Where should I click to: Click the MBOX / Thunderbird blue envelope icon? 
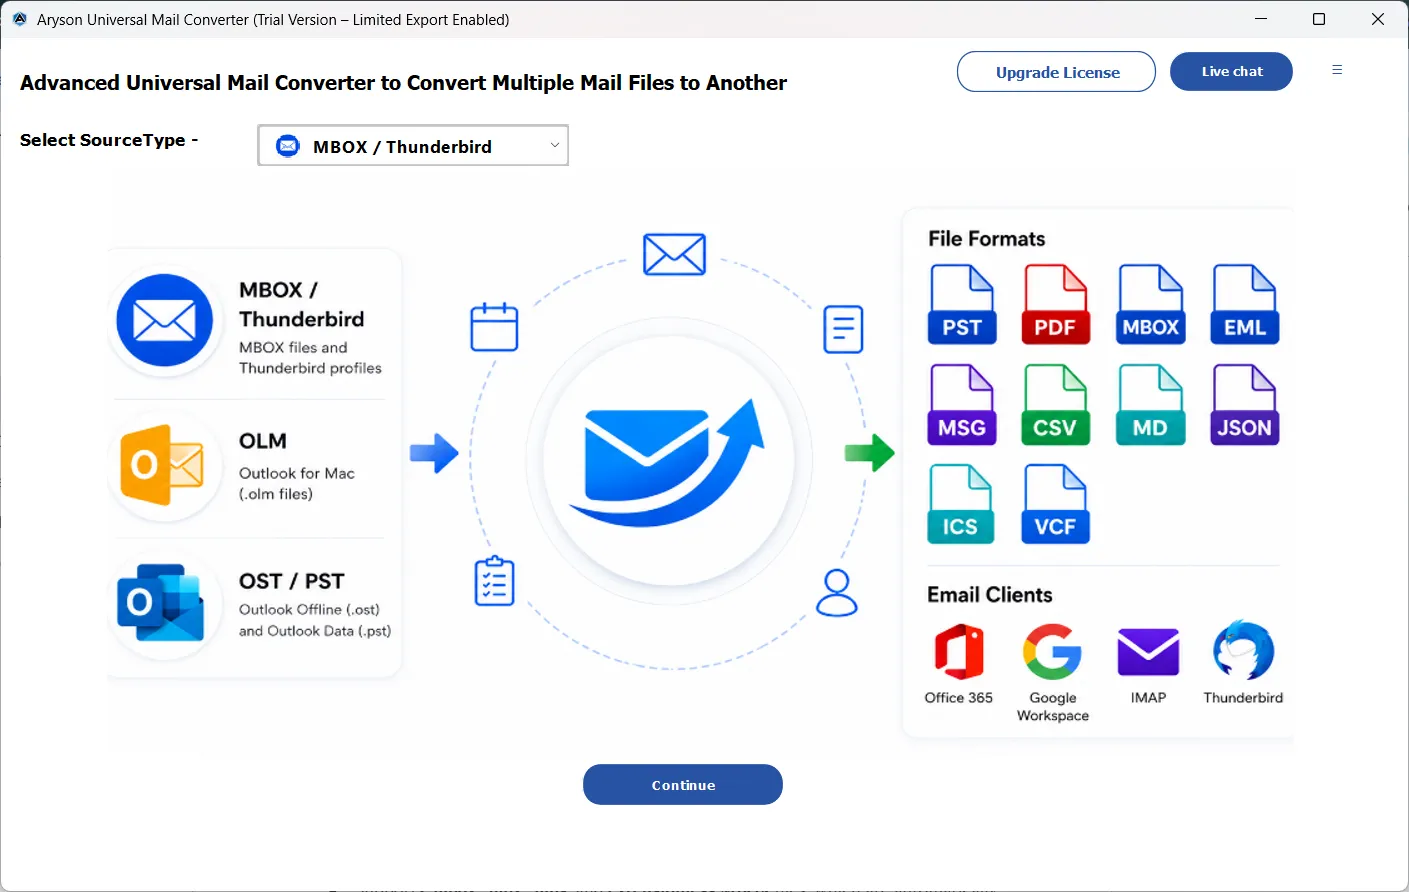[x=165, y=321]
